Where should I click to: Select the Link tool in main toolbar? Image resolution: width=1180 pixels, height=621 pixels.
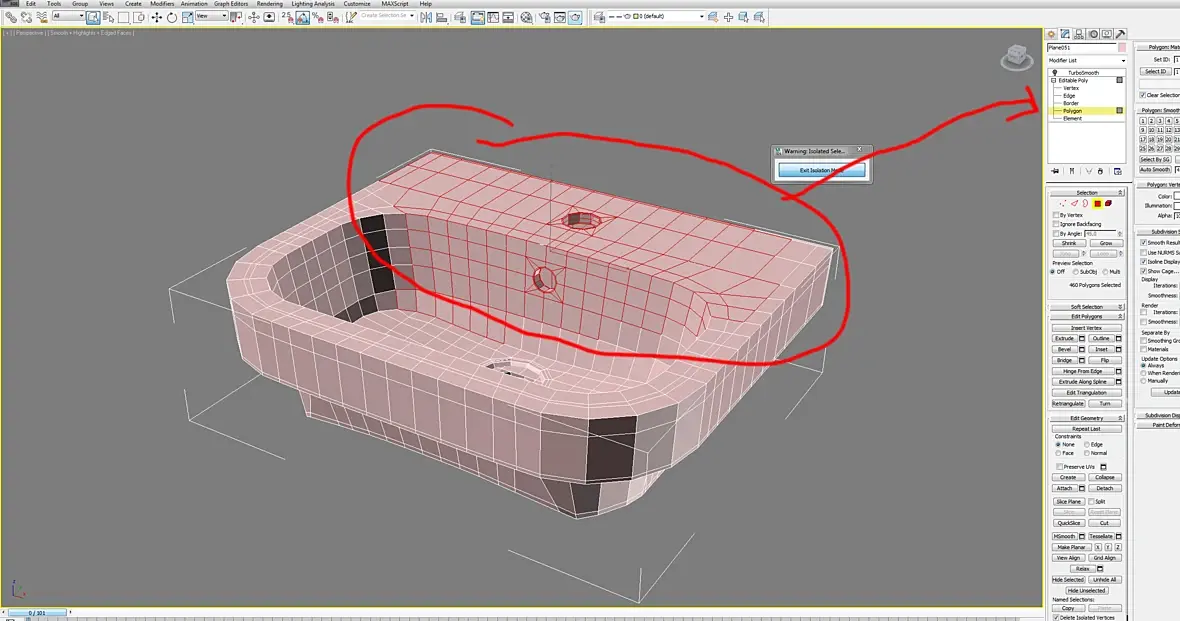pos(11,17)
